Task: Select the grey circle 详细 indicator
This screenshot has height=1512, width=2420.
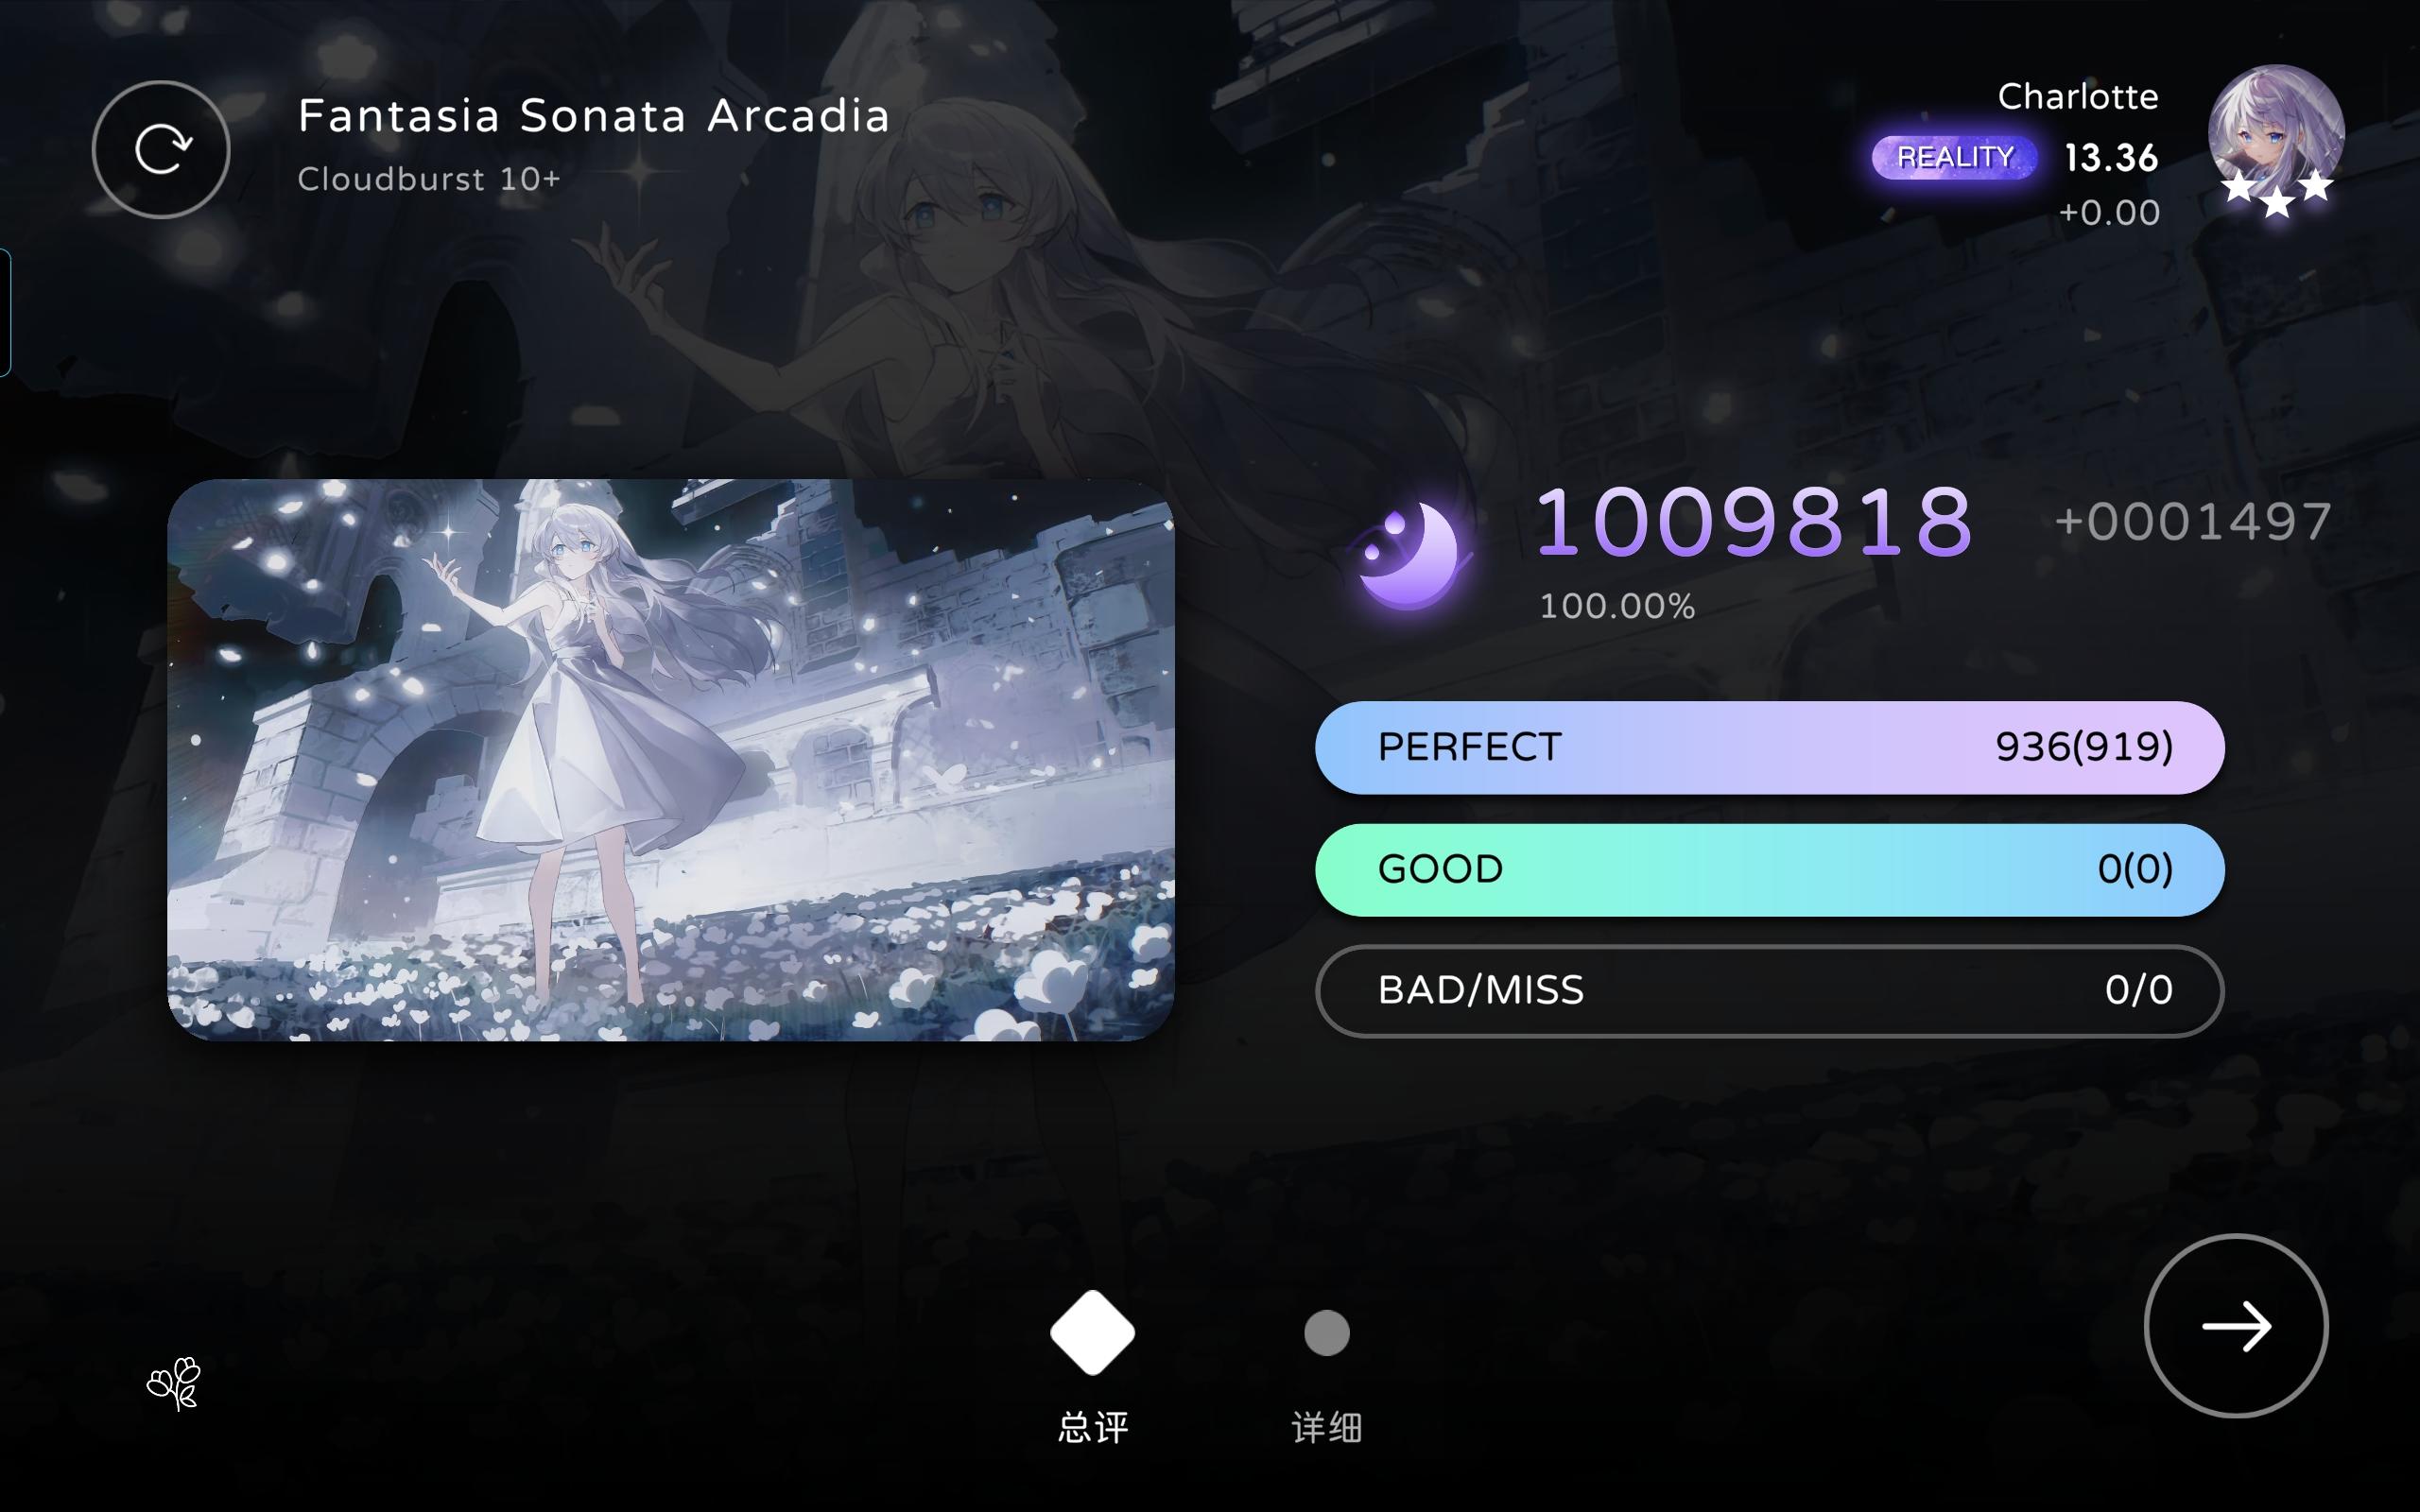Action: 1327,1333
